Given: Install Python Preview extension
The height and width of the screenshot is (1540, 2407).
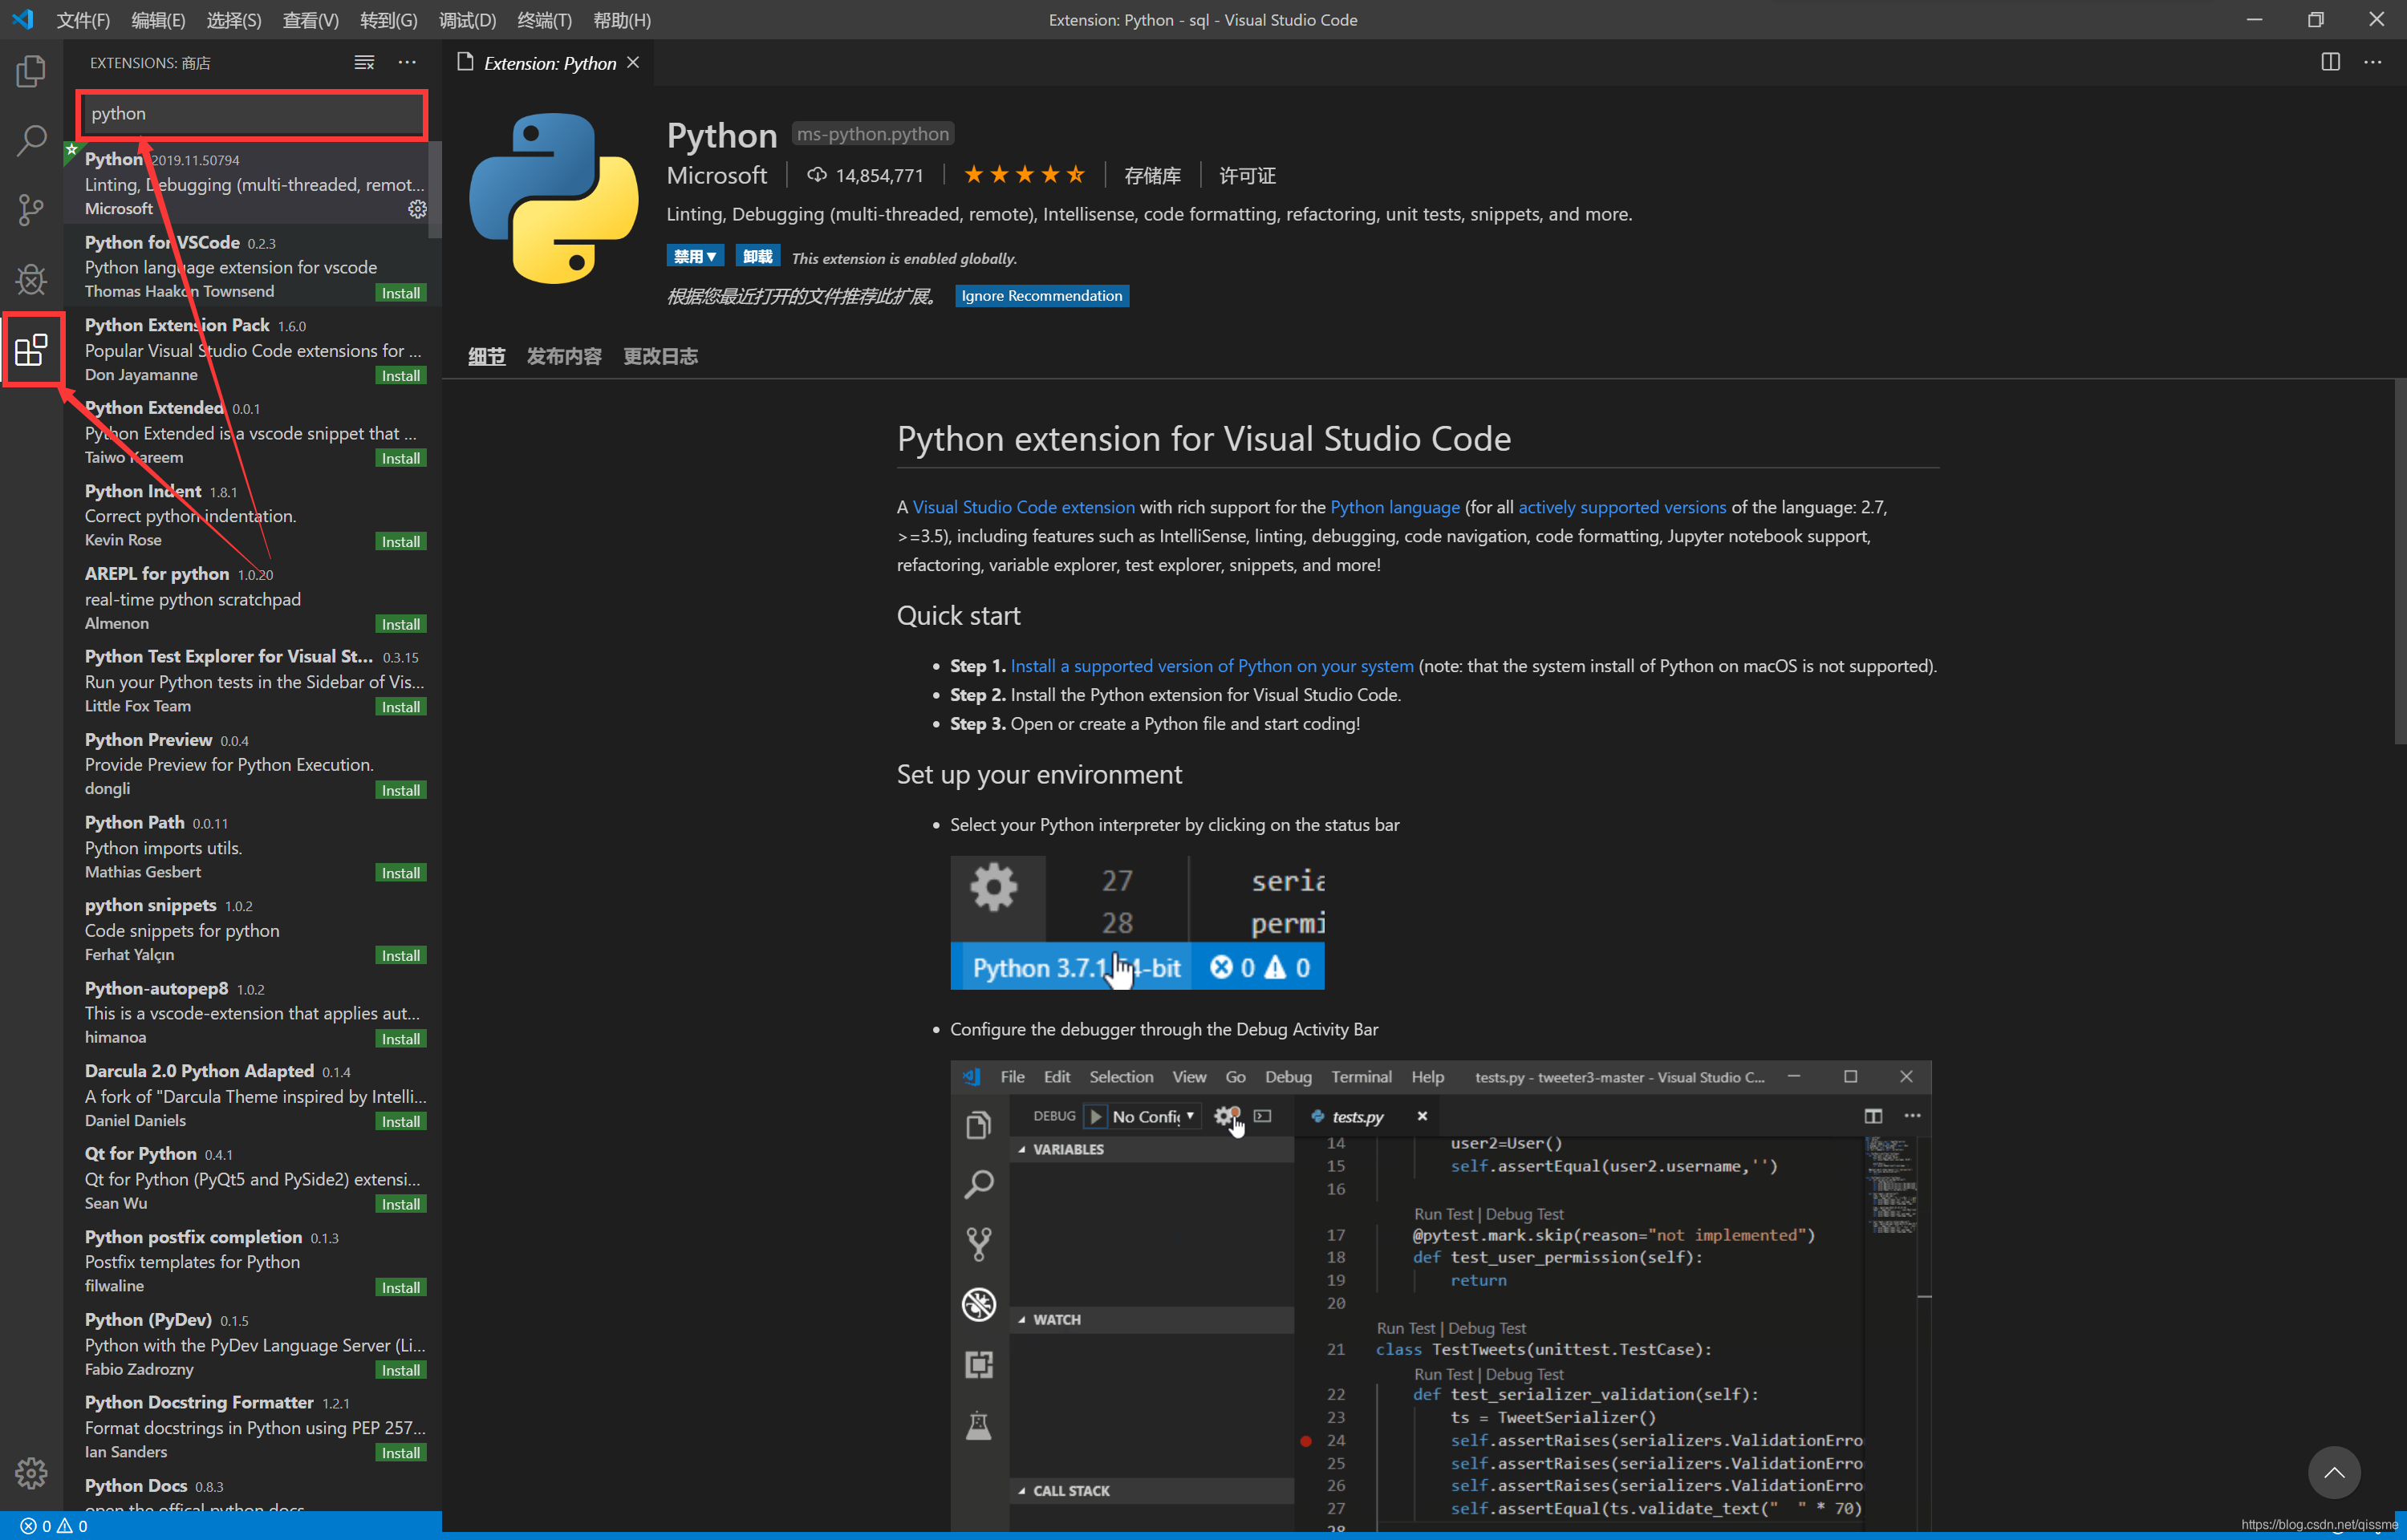Looking at the screenshot, I should coord(401,791).
